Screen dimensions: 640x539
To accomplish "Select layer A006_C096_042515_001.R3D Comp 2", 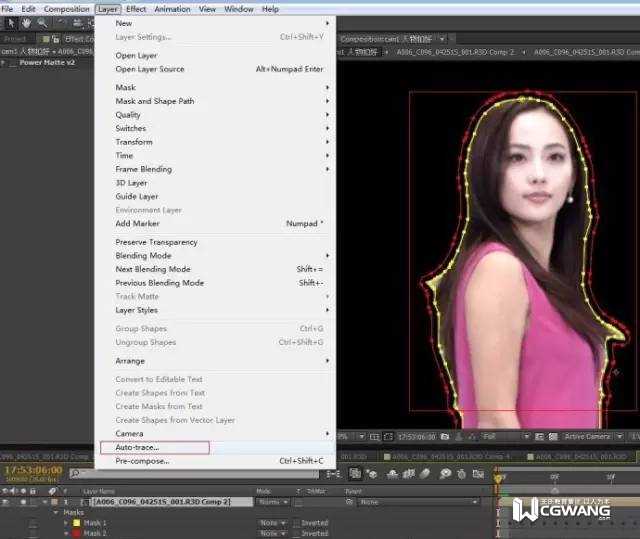I will coord(162,502).
